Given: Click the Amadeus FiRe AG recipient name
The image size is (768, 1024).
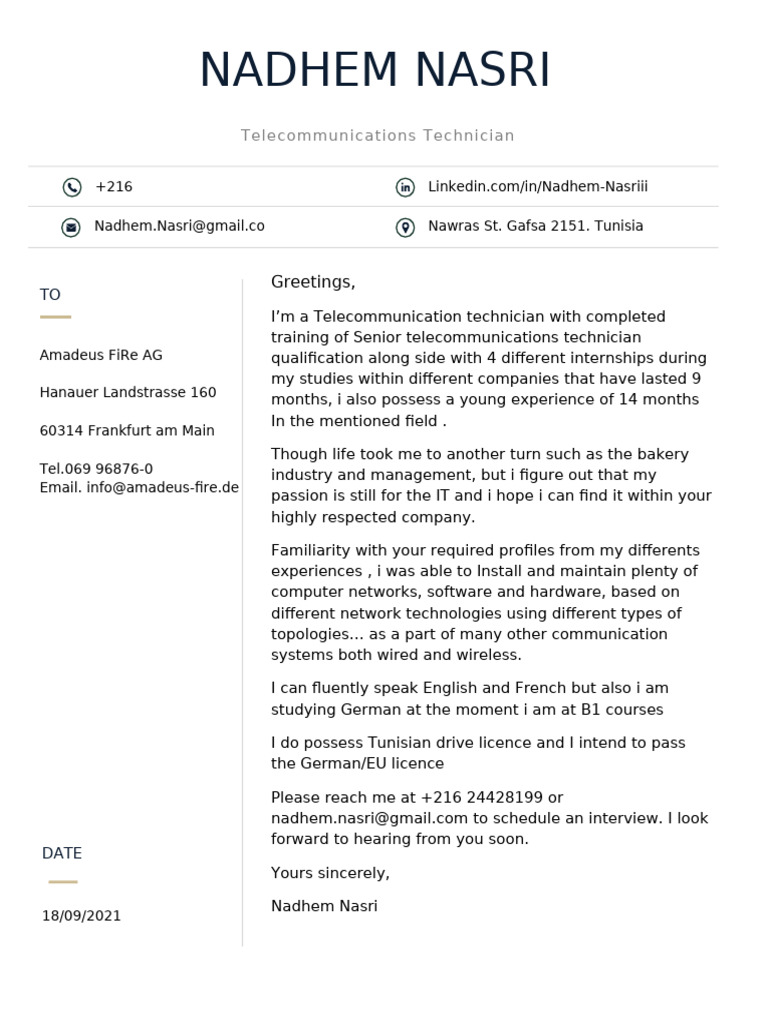Looking at the screenshot, I should 101,355.
